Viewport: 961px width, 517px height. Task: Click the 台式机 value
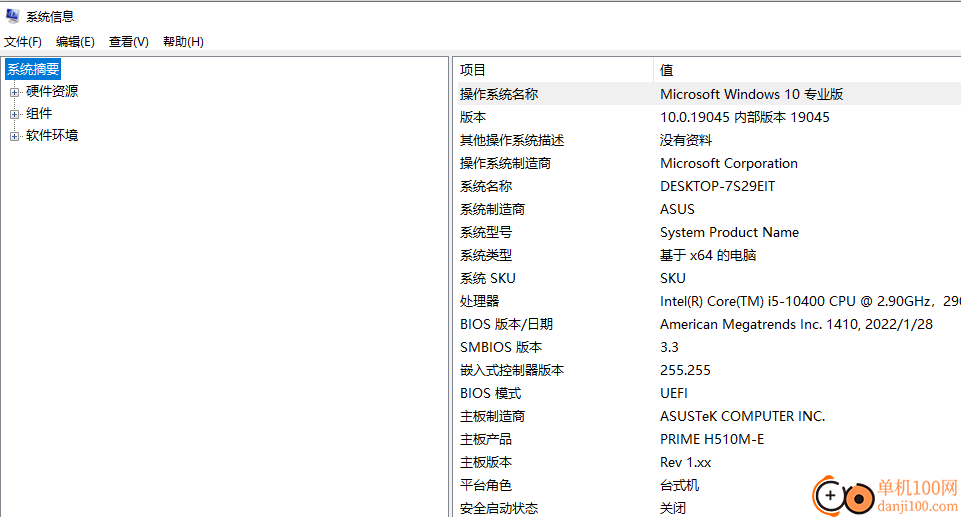(x=679, y=485)
